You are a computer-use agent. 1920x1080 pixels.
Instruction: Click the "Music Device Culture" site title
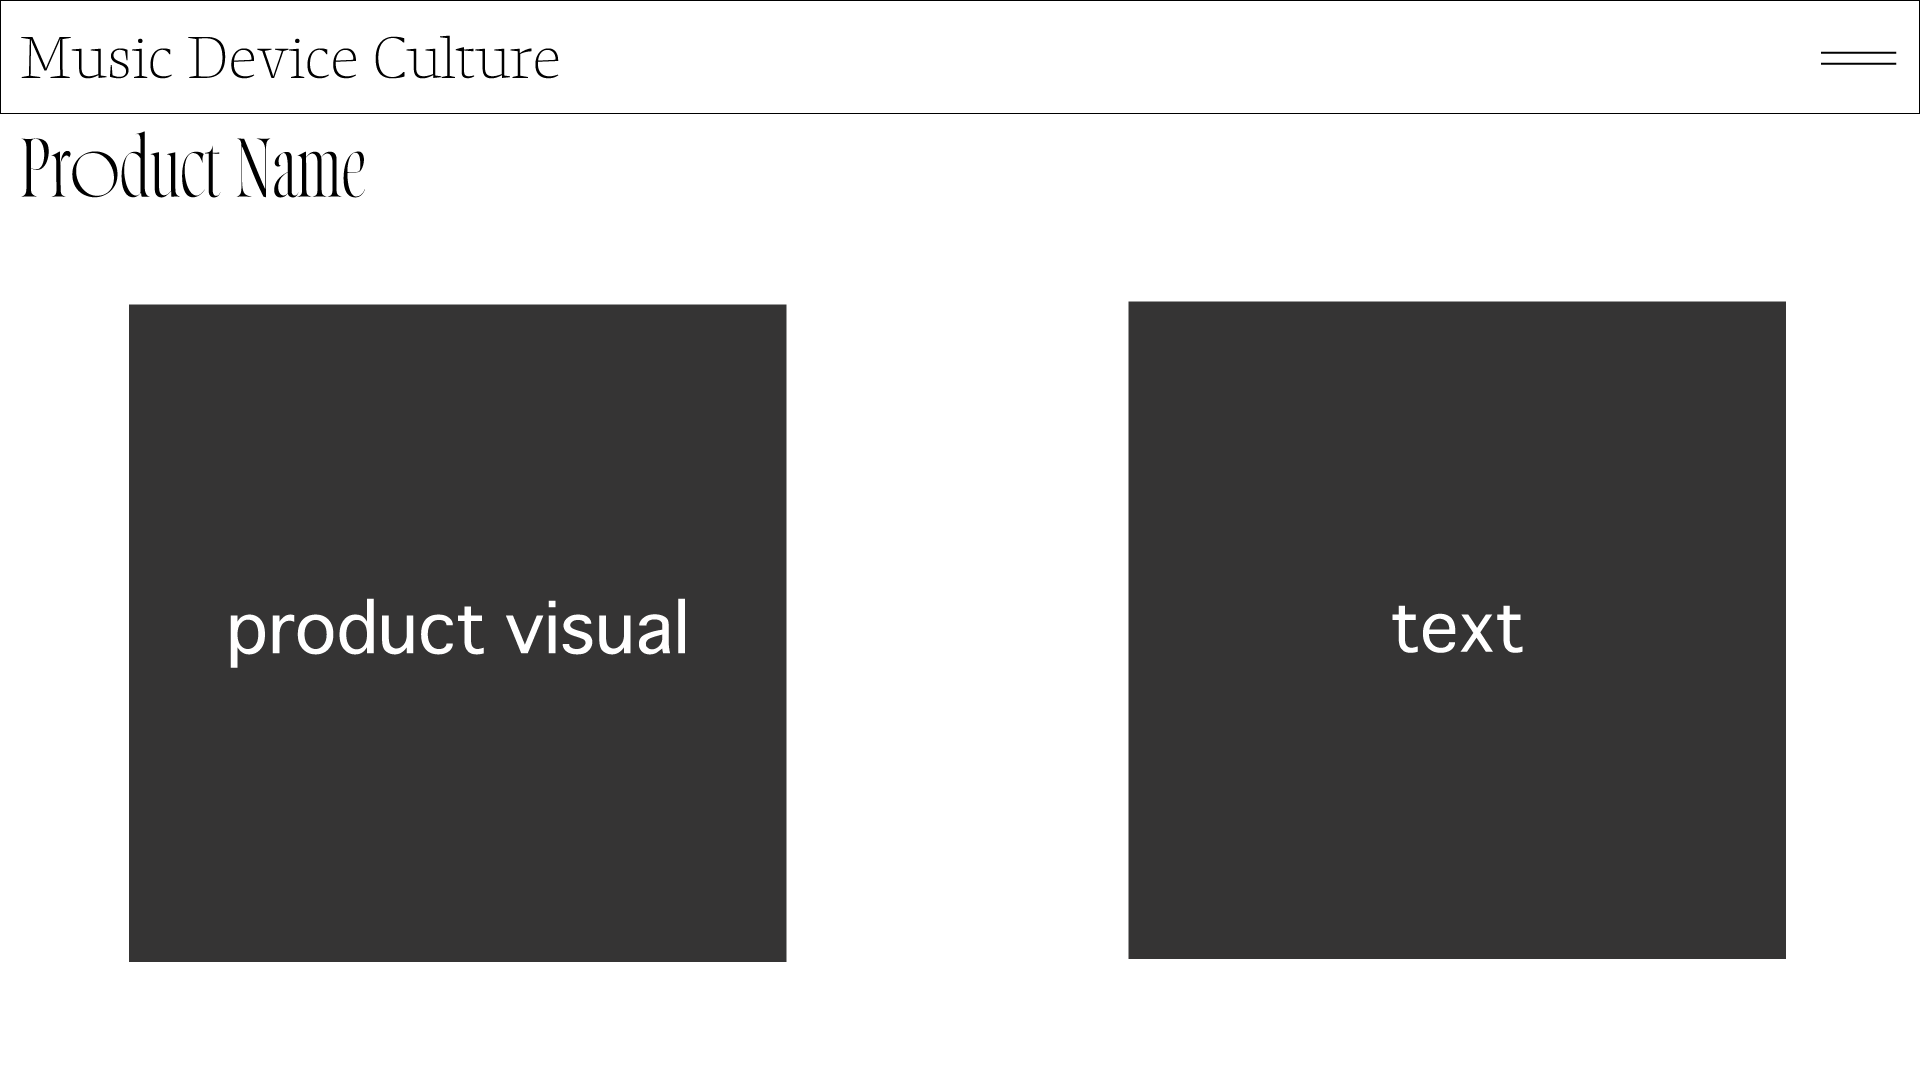pyautogui.click(x=290, y=58)
